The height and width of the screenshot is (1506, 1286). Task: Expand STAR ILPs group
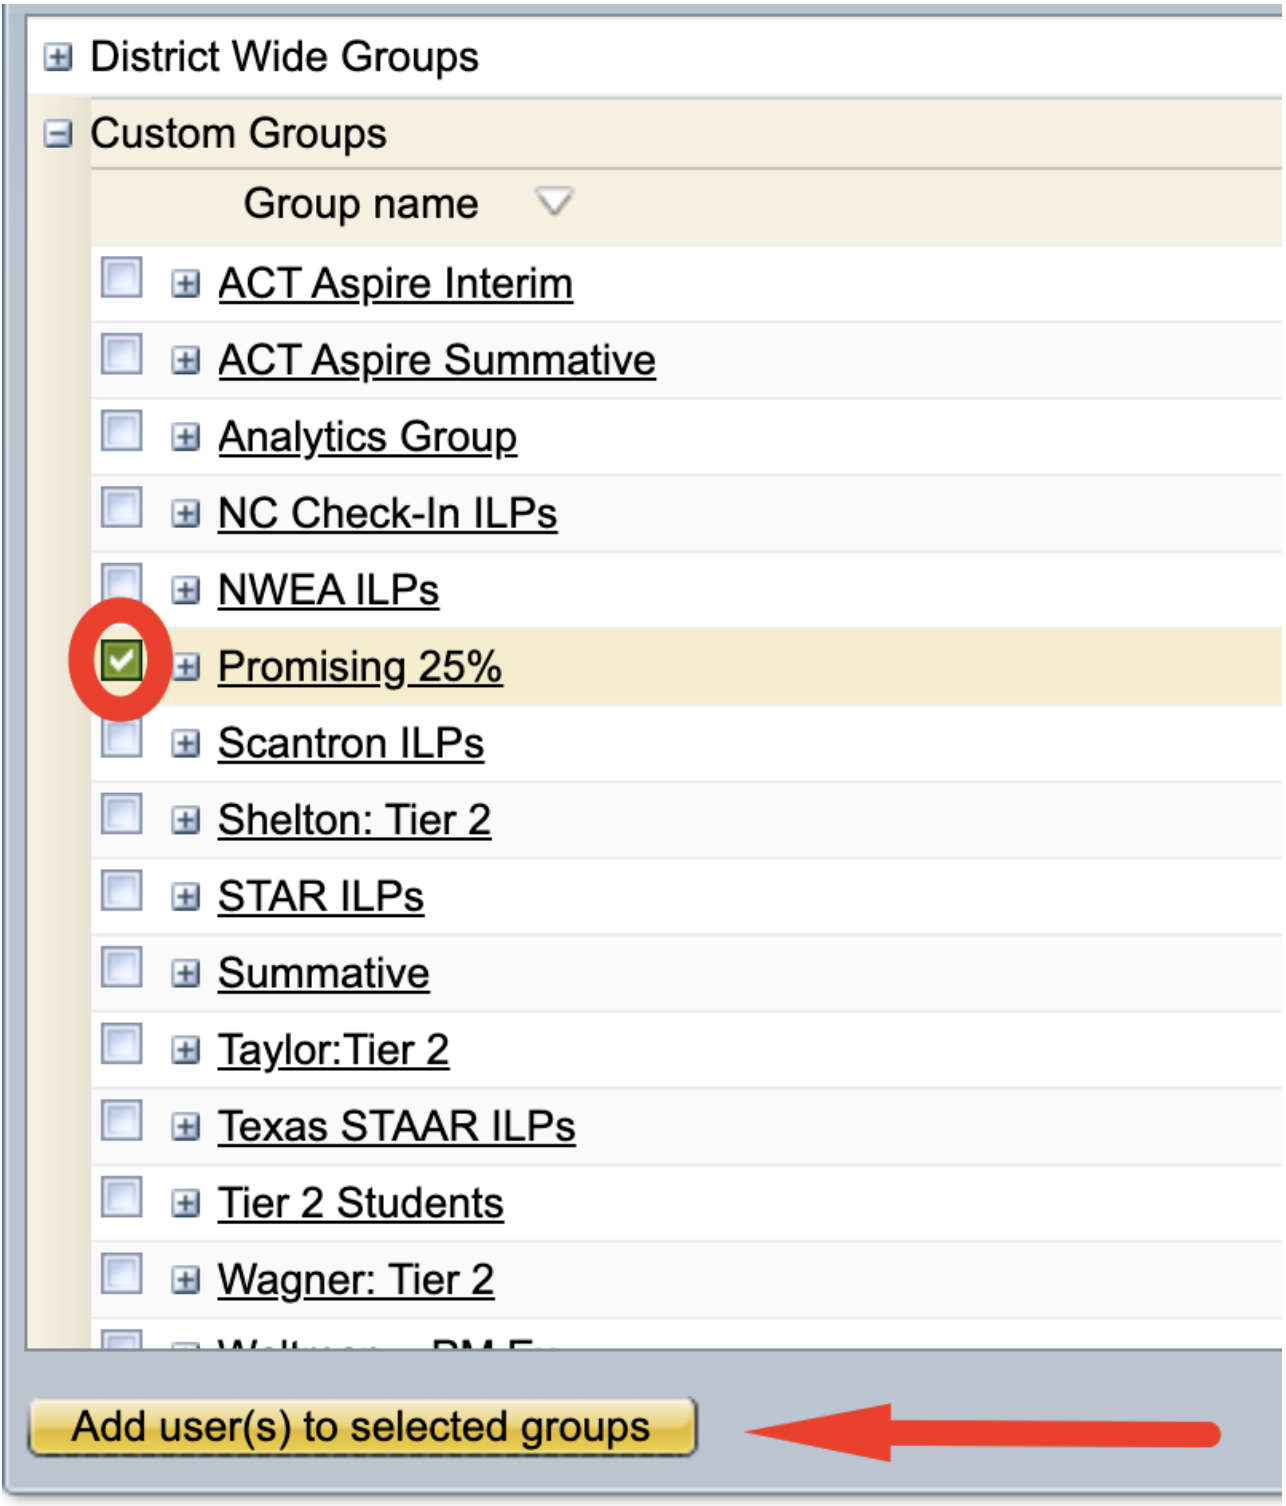pyautogui.click(x=186, y=897)
